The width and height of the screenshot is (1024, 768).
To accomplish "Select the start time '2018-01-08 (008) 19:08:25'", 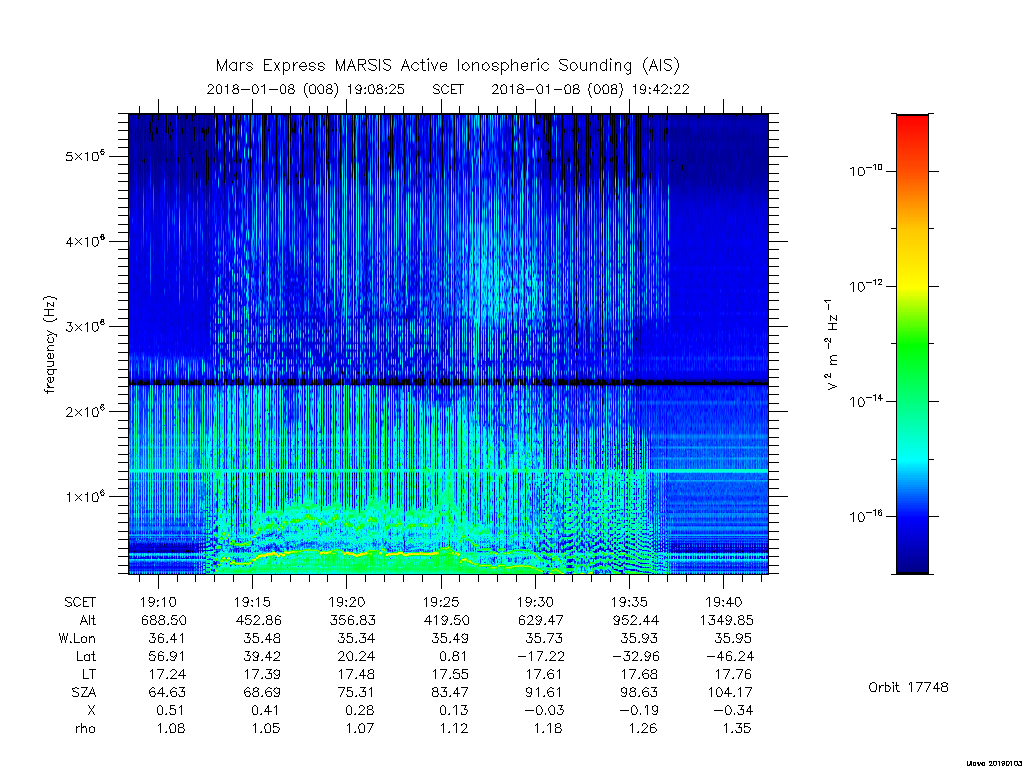I will (x=306, y=89).
